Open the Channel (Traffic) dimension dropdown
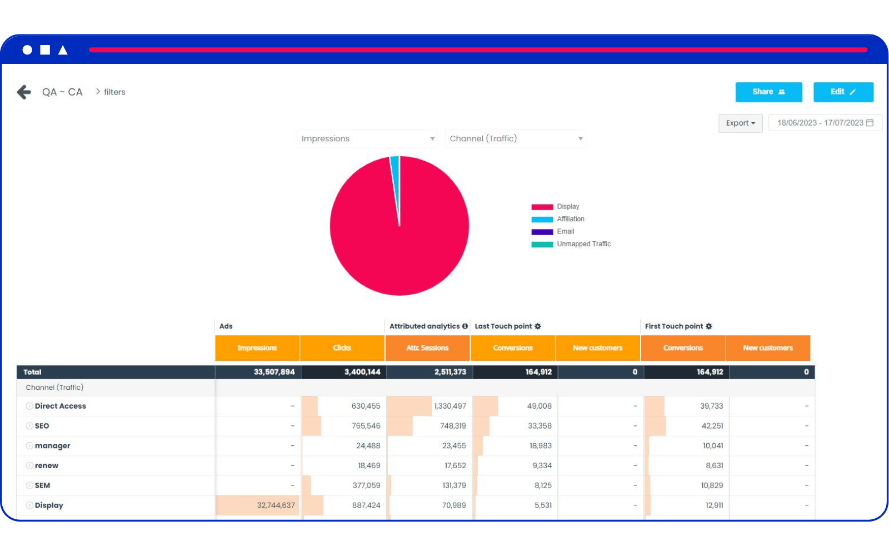Screen dimensions: 889x556 (x=515, y=139)
